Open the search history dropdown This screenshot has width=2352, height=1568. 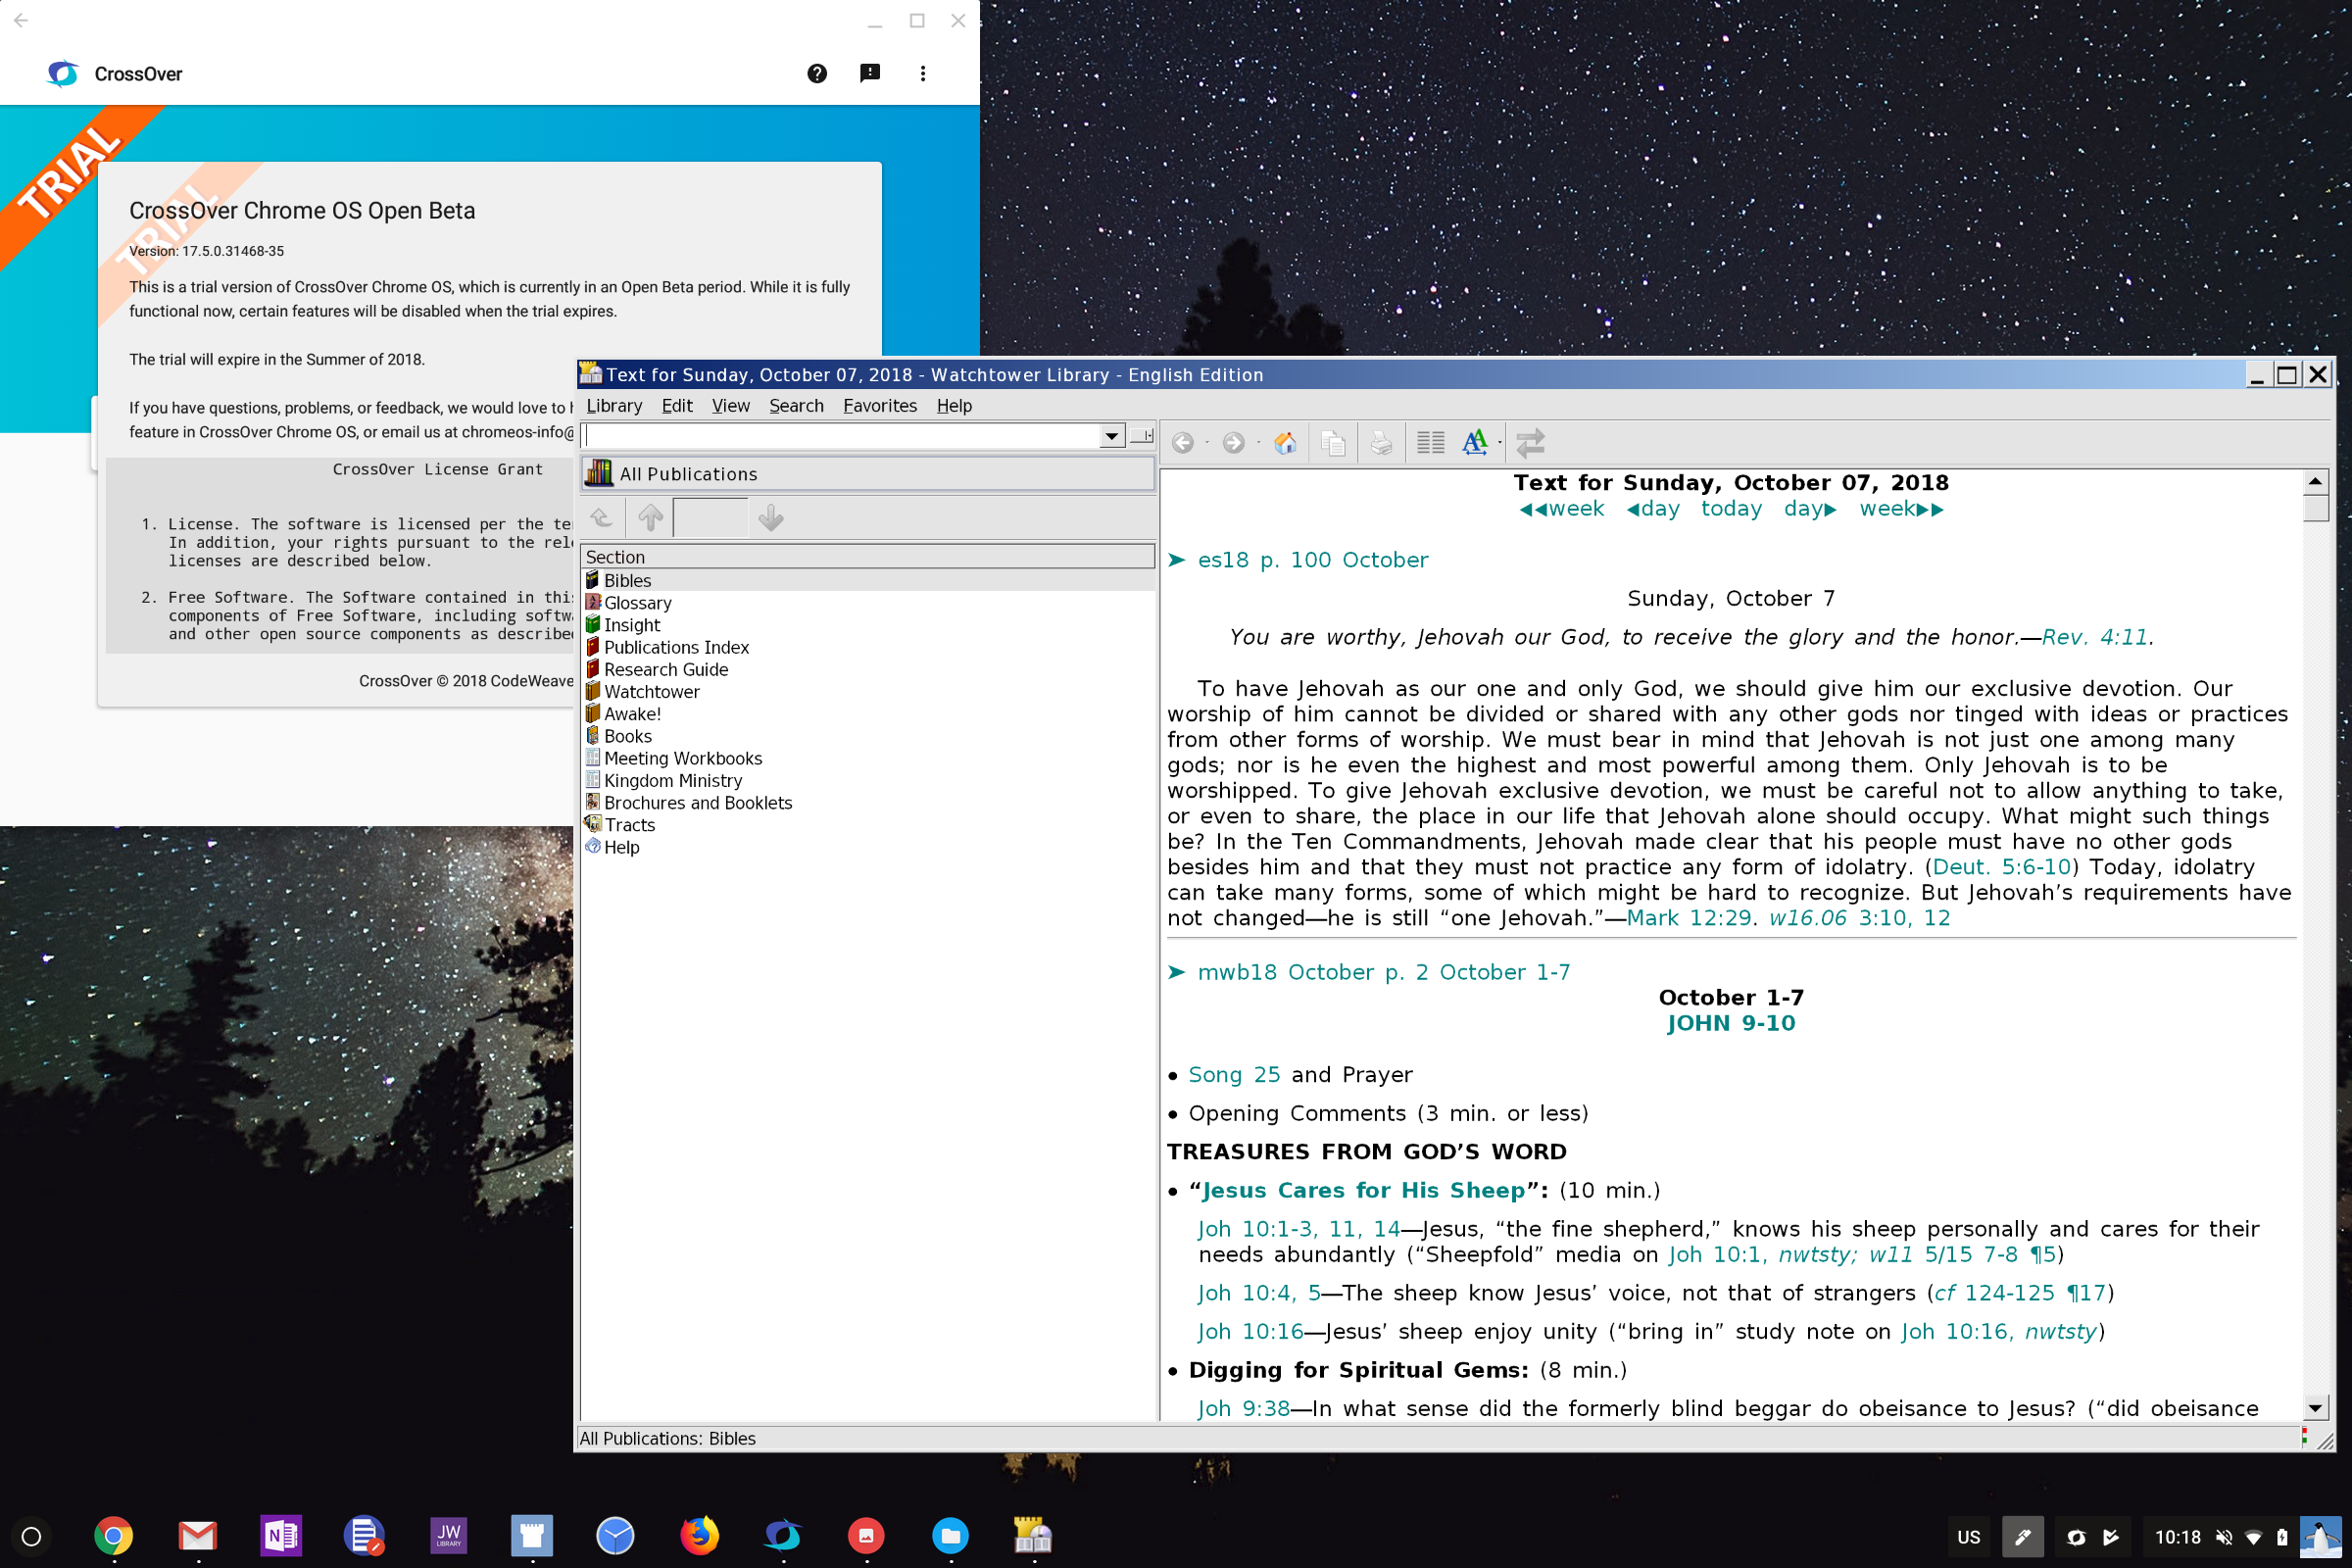tap(1110, 436)
